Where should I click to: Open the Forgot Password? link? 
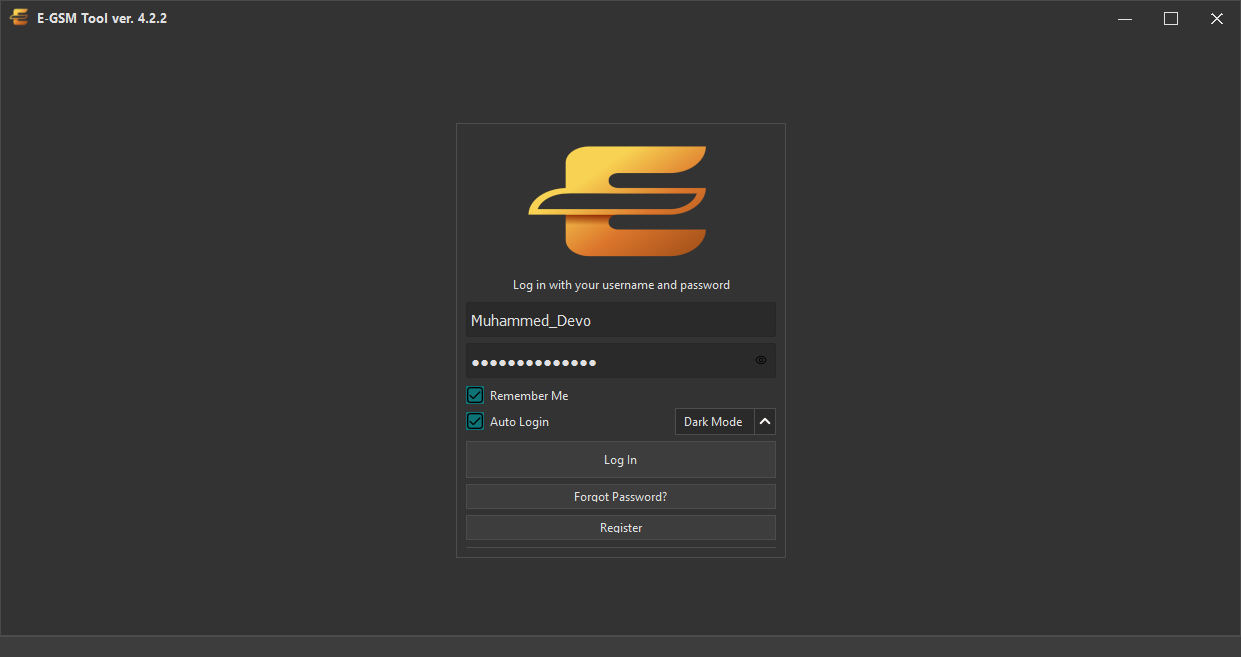tap(621, 497)
